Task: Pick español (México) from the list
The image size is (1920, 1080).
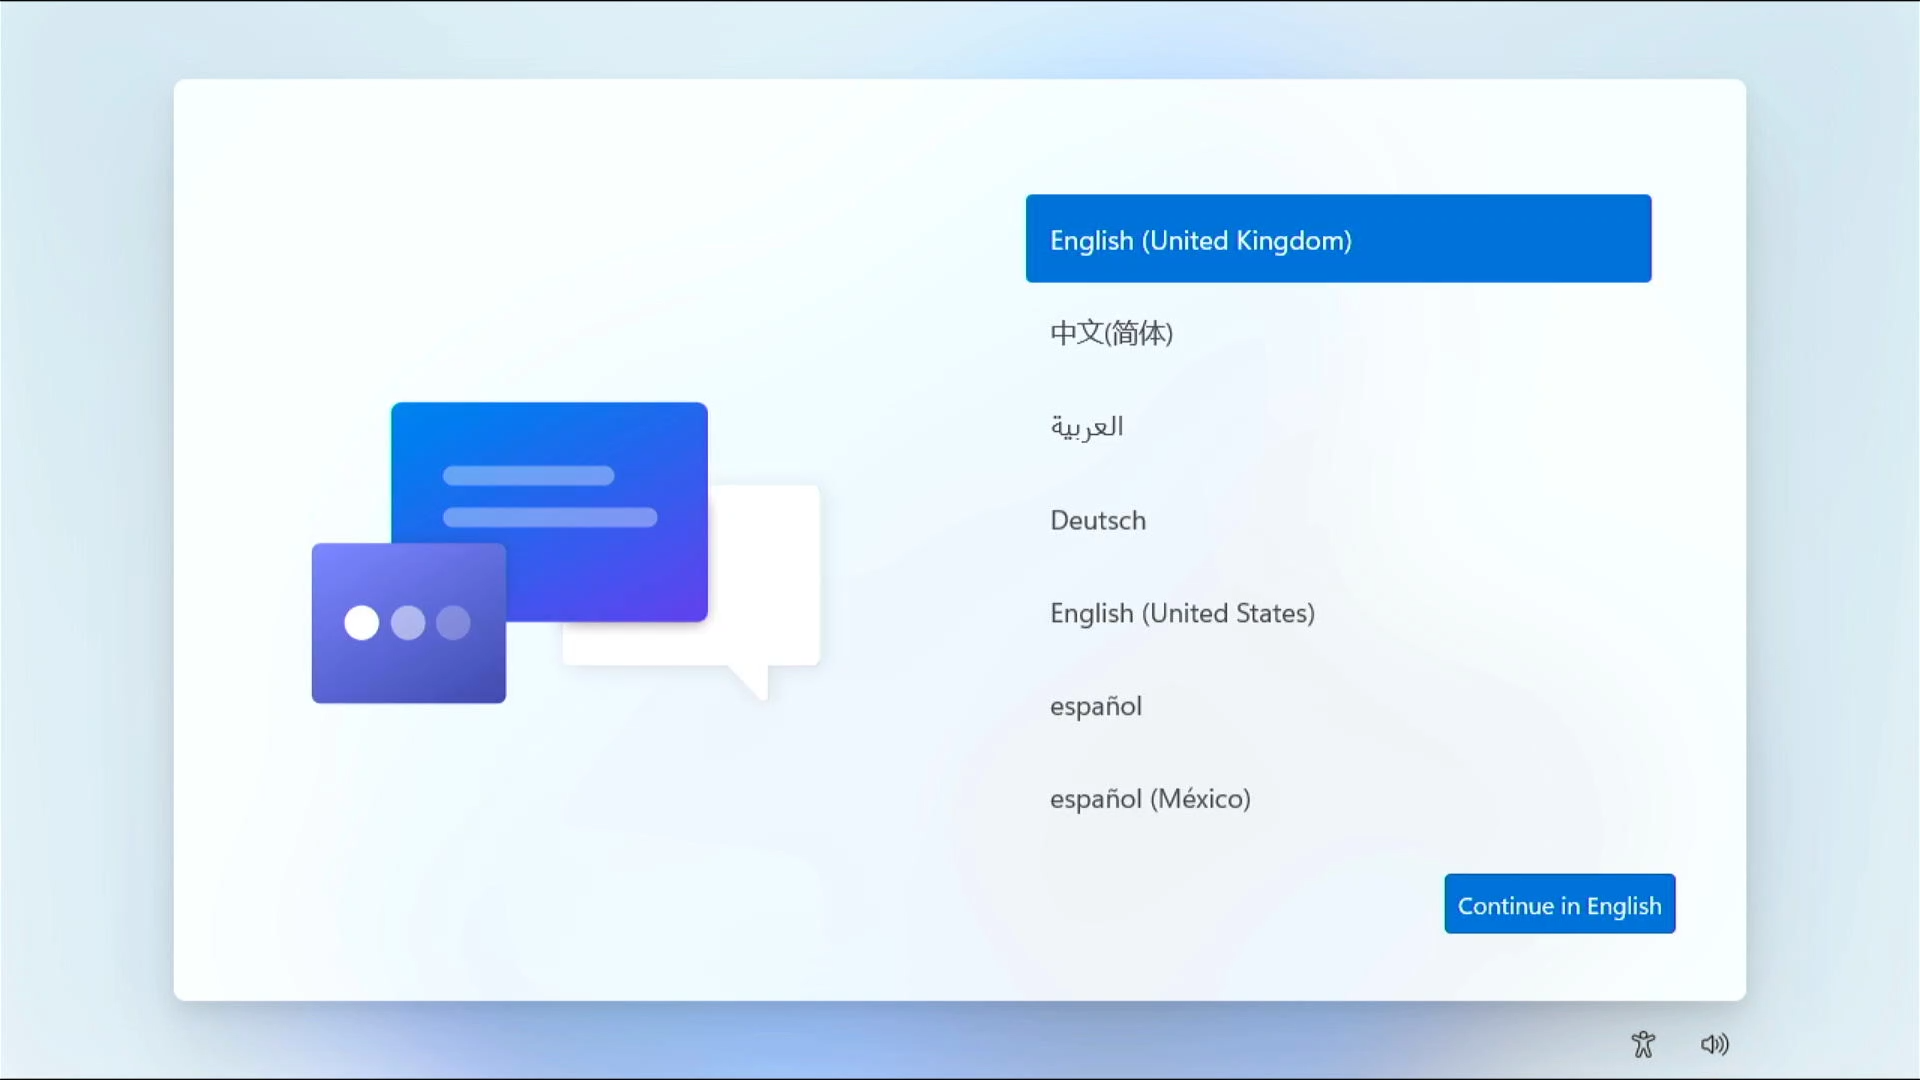Action: (1338, 799)
